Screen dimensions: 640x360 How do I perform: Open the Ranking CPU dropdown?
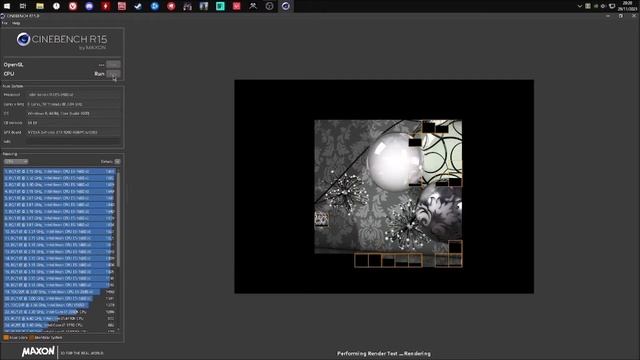click(16, 162)
